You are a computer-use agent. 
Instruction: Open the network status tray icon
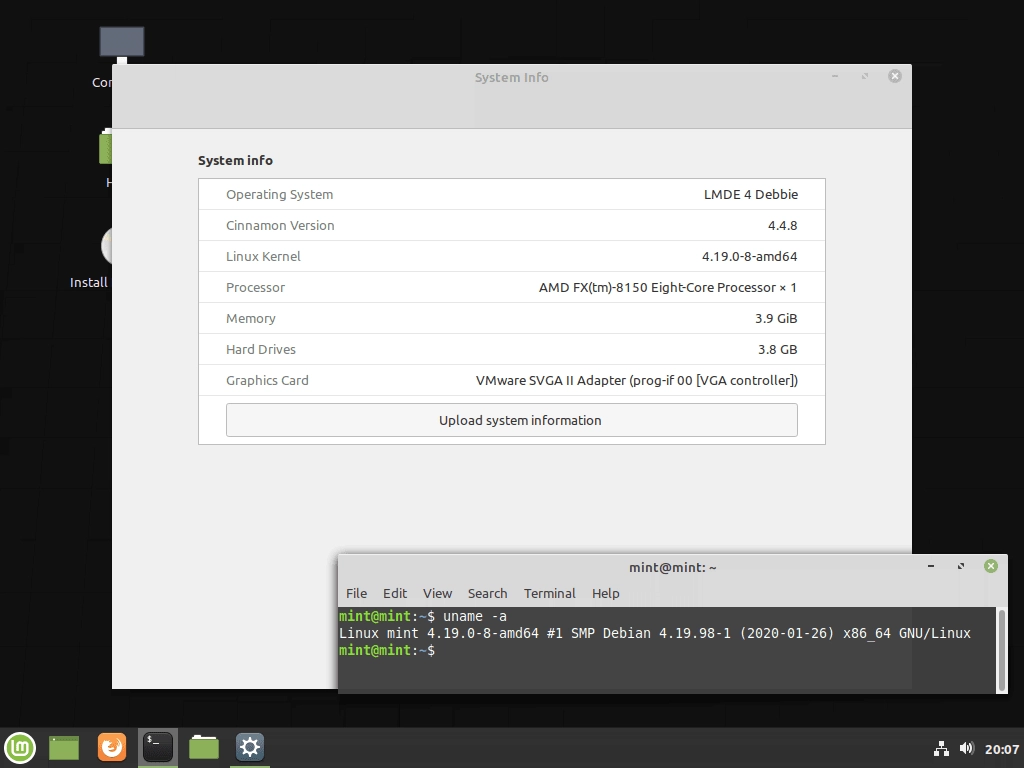point(941,747)
